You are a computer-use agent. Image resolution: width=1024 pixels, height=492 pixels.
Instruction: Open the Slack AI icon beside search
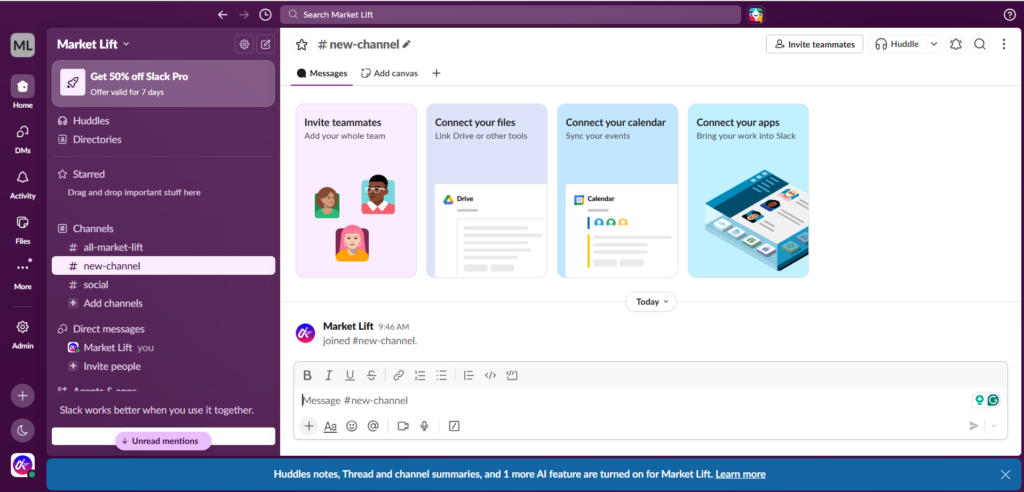(x=756, y=14)
